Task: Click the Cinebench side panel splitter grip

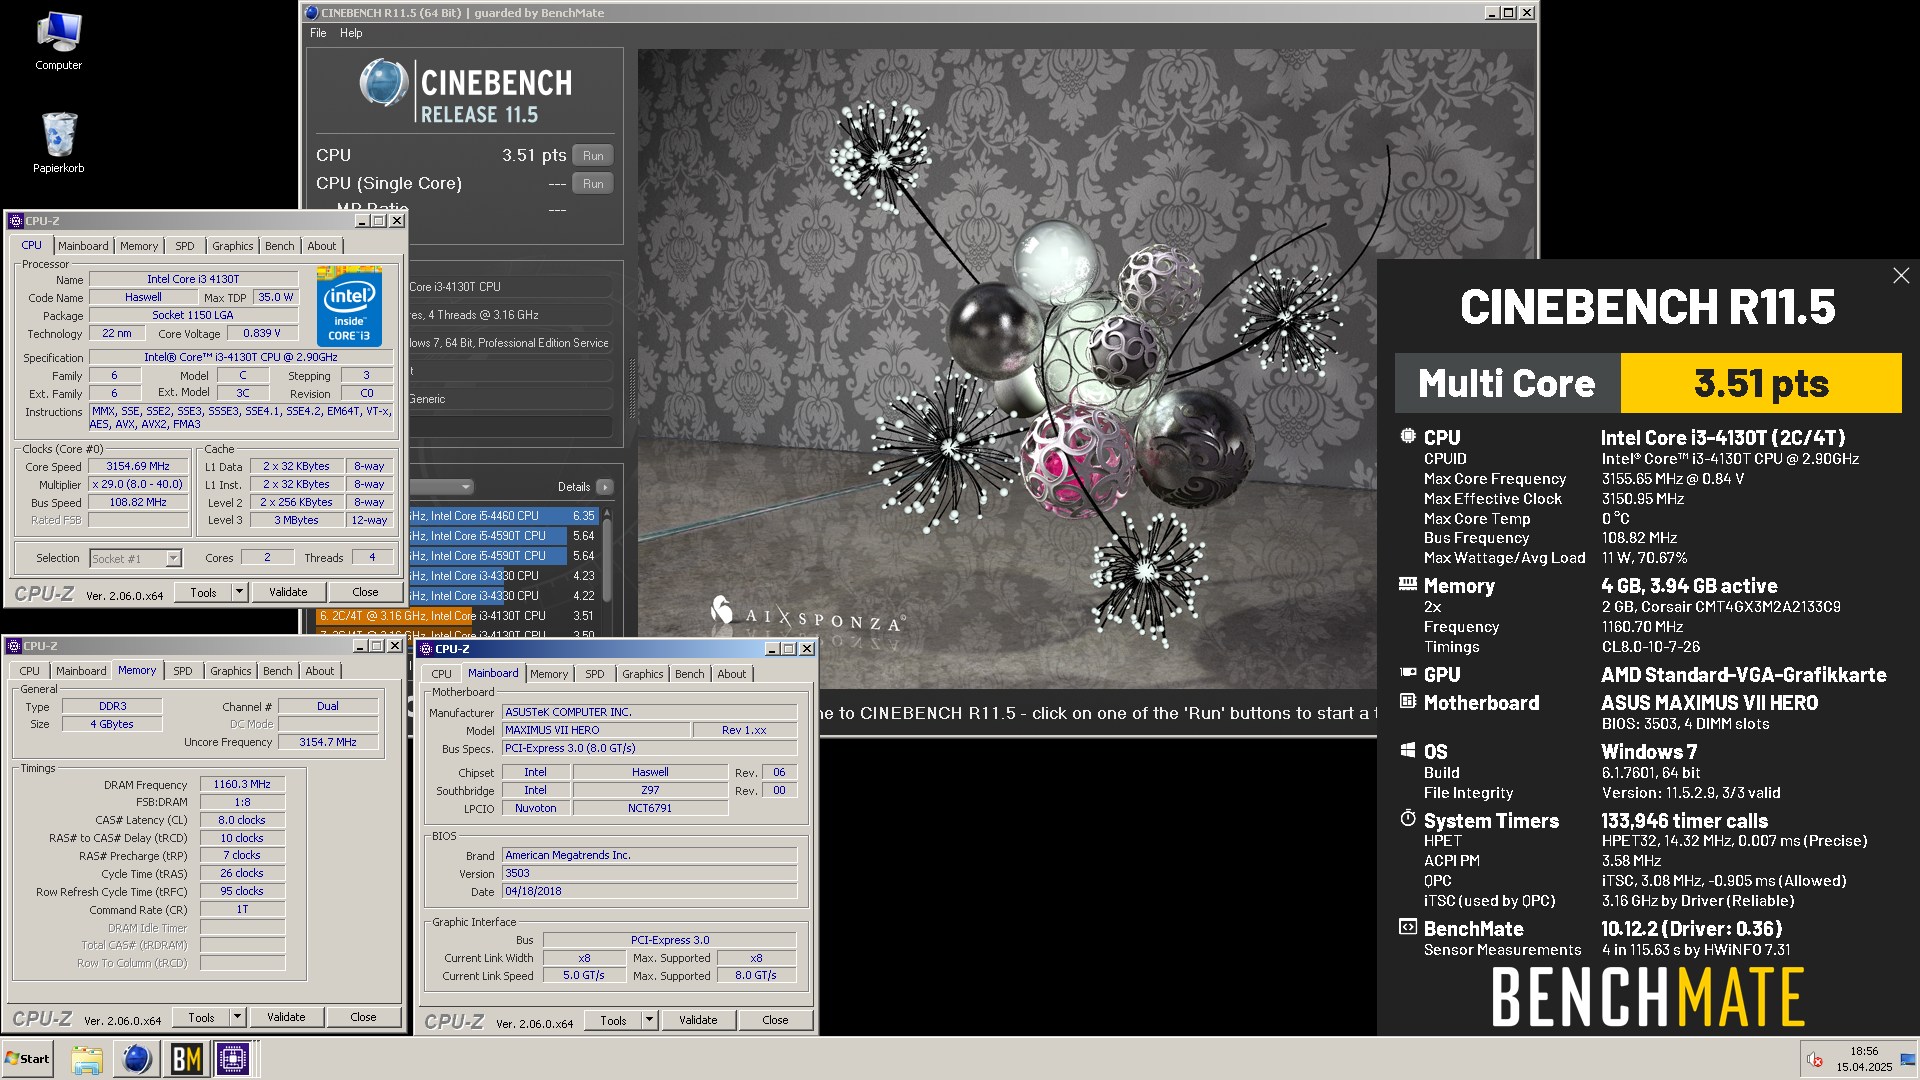Action: [631, 388]
